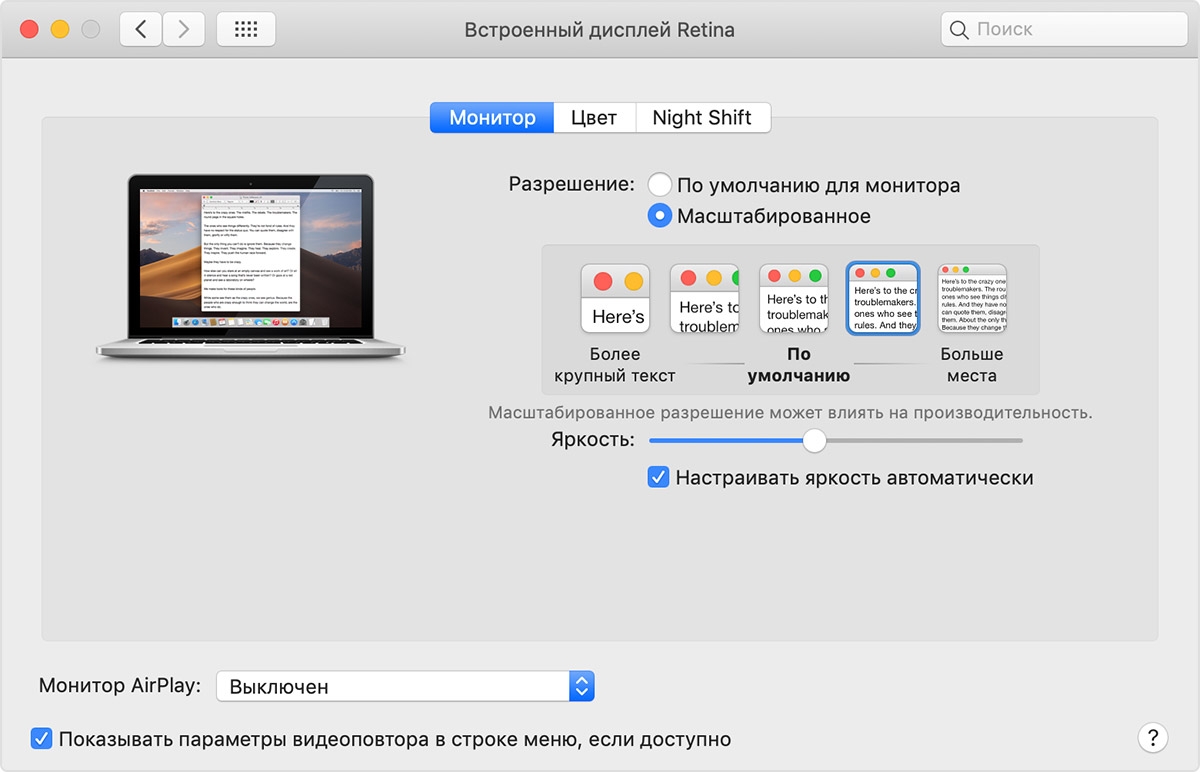
Task: Select the "По умолчанию для монитора" radio button
Action: pyautogui.click(x=660, y=184)
